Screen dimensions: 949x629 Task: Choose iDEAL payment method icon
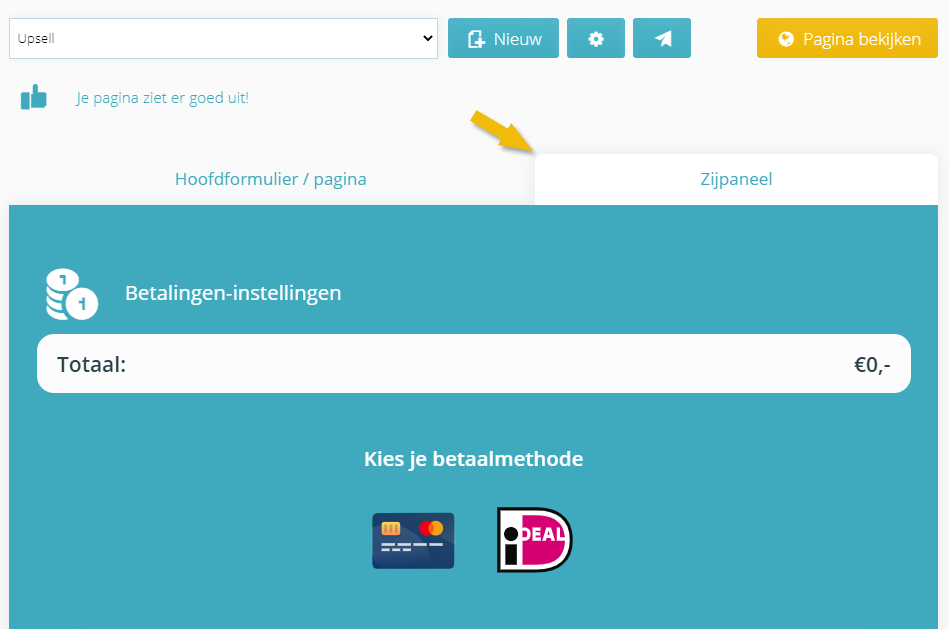pyautogui.click(x=534, y=539)
